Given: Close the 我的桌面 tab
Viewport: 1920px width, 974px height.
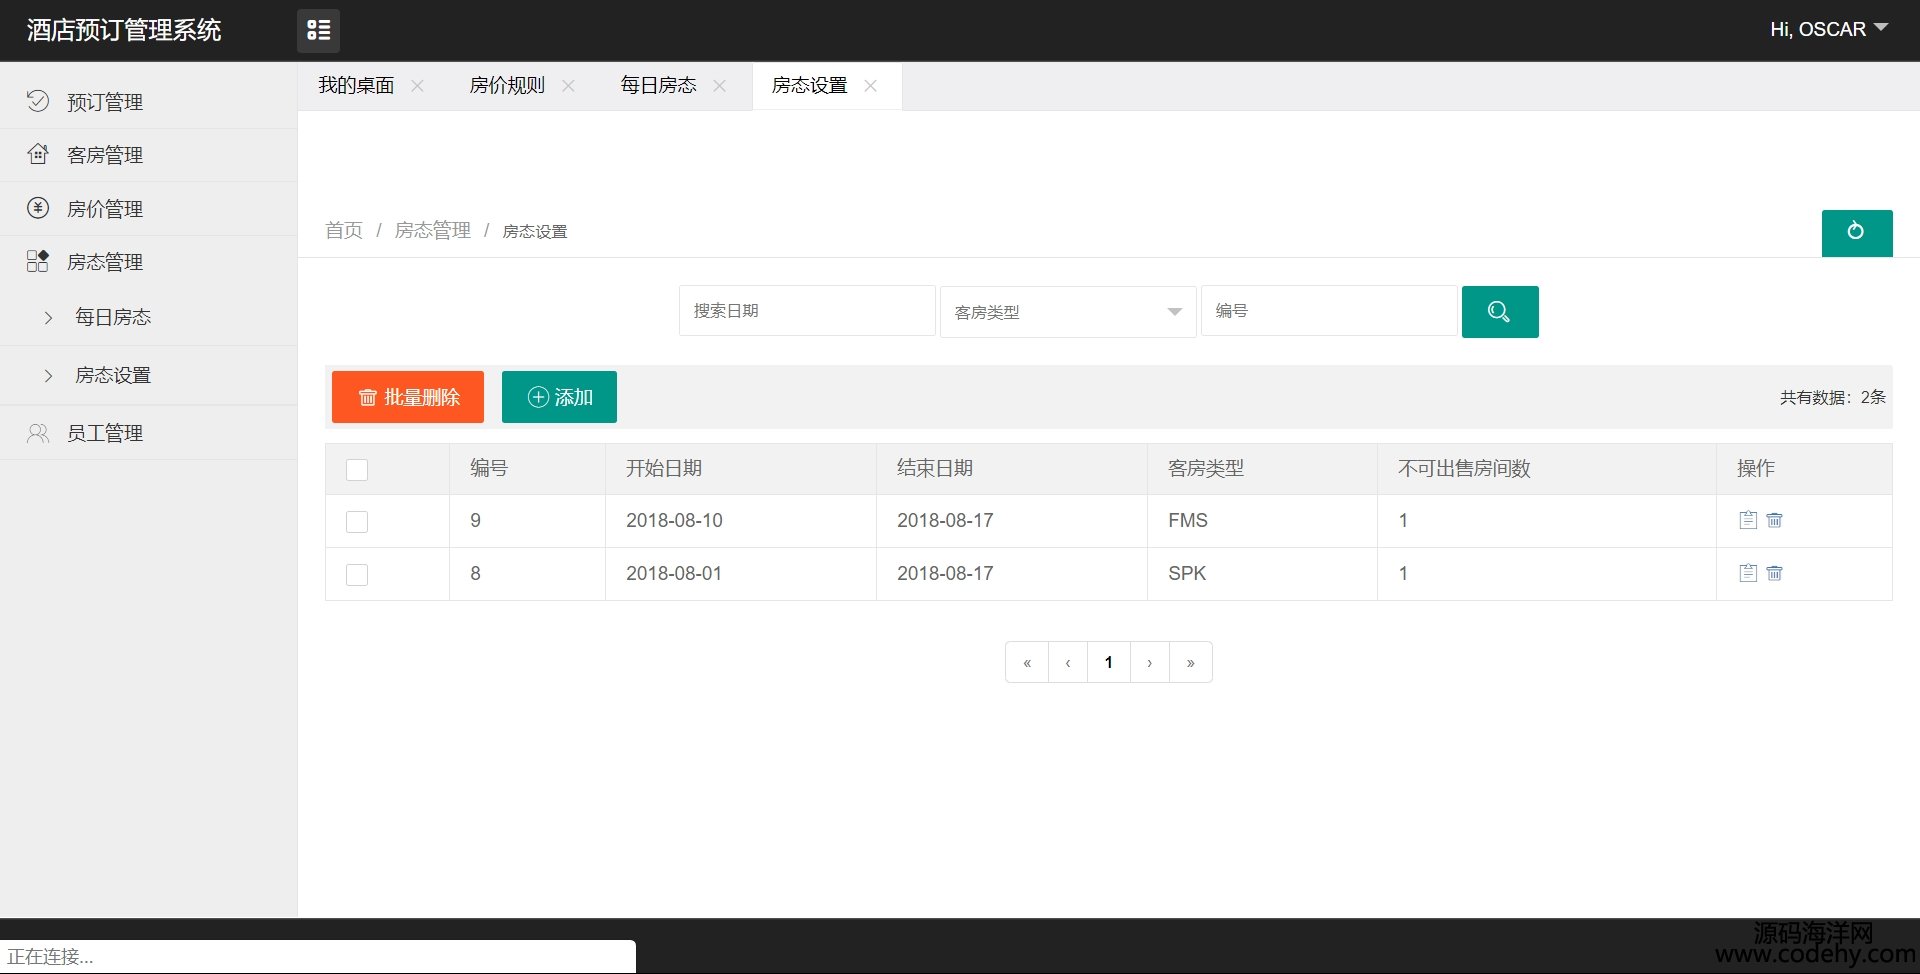Looking at the screenshot, I should tap(418, 86).
